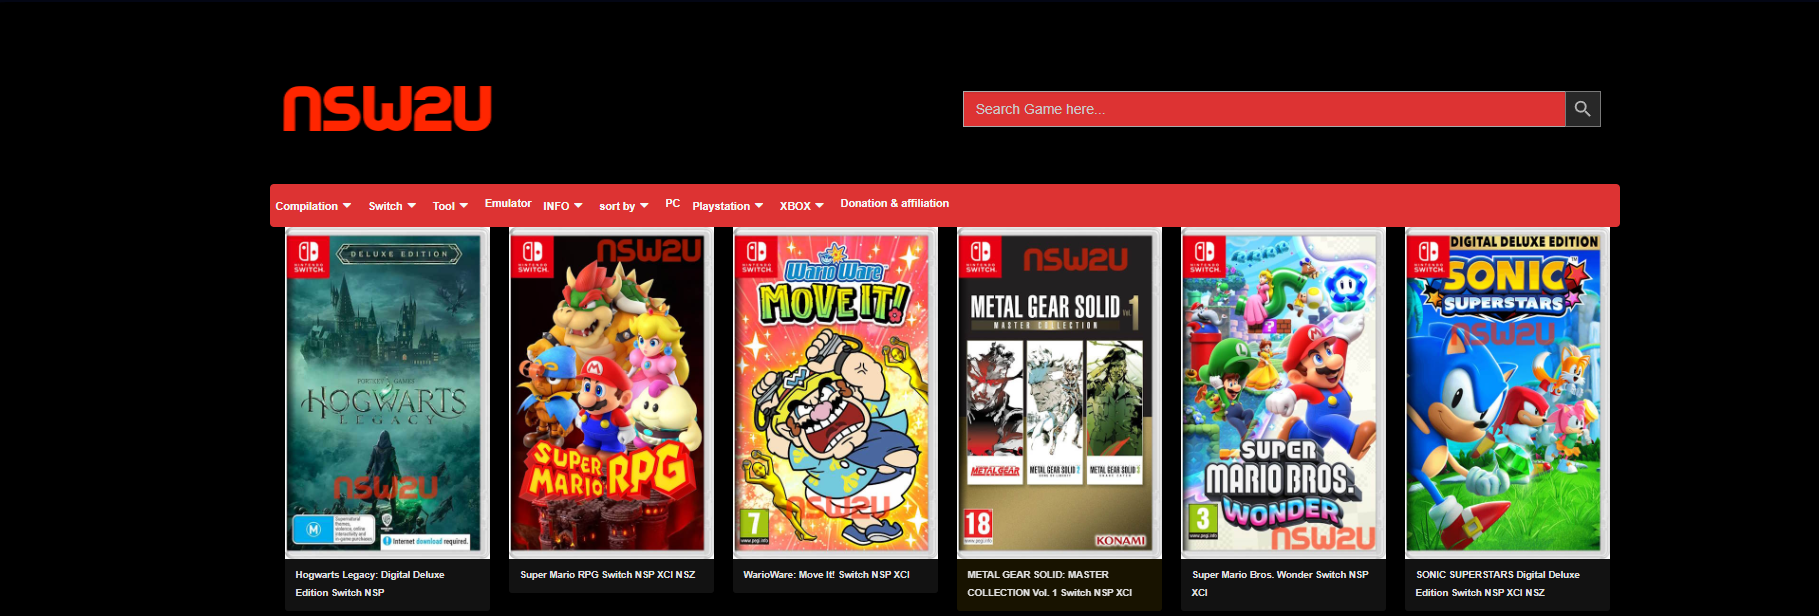Click METAL GEAR SOLID: MASTER COLLECTION Vol. 1 link
This screenshot has width=1819, height=616.
coord(1050,584)
